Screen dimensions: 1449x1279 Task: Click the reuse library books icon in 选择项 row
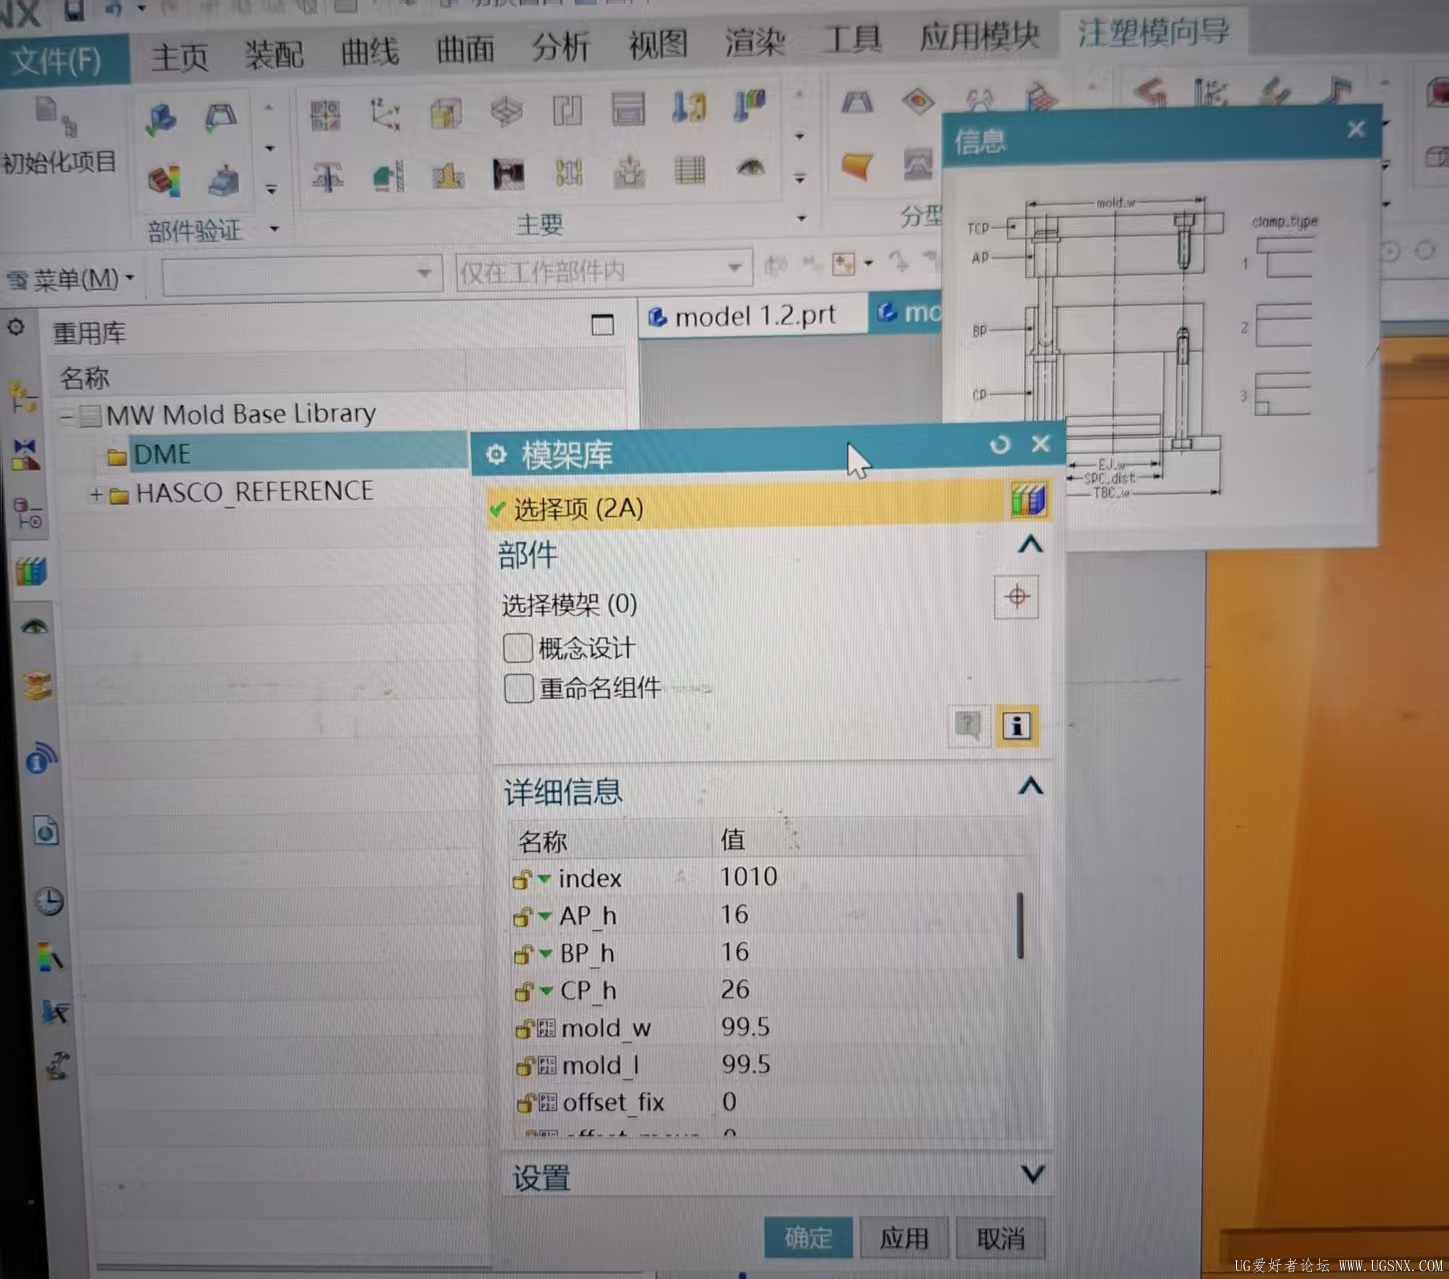pyautogui.click(x=1028, y=498)
